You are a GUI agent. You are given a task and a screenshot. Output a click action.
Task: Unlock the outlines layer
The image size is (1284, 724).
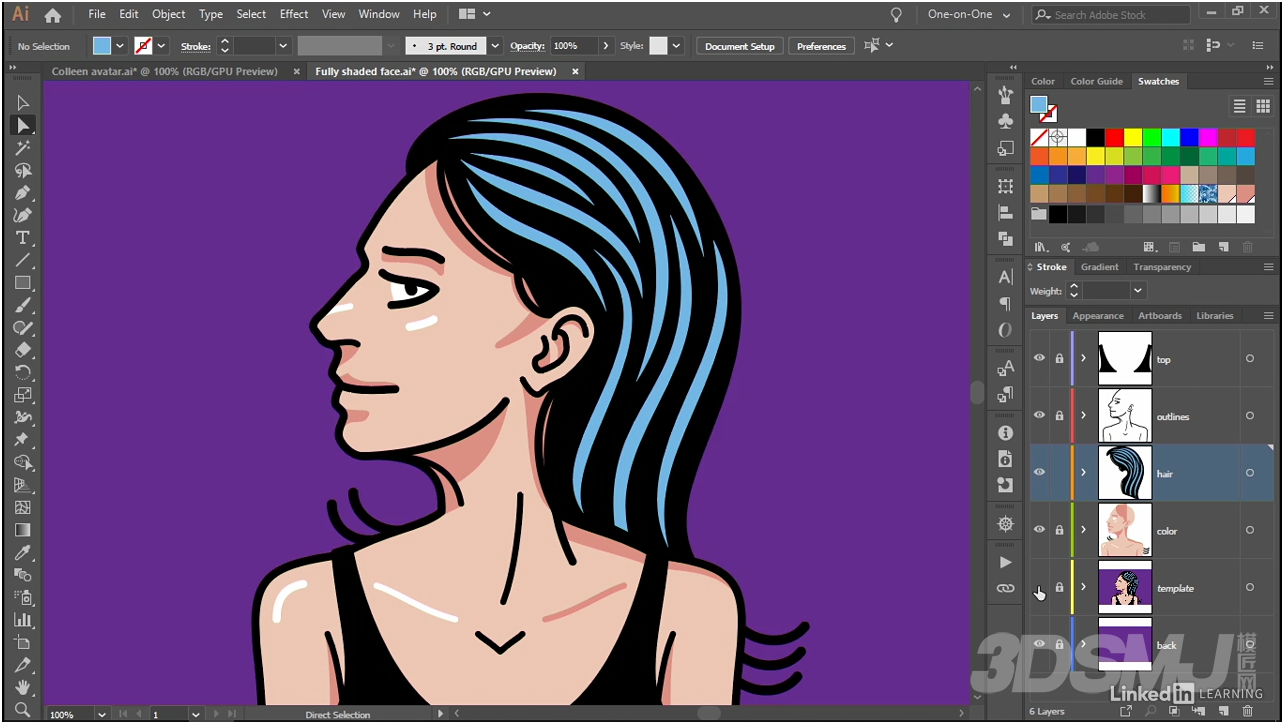1059,415
